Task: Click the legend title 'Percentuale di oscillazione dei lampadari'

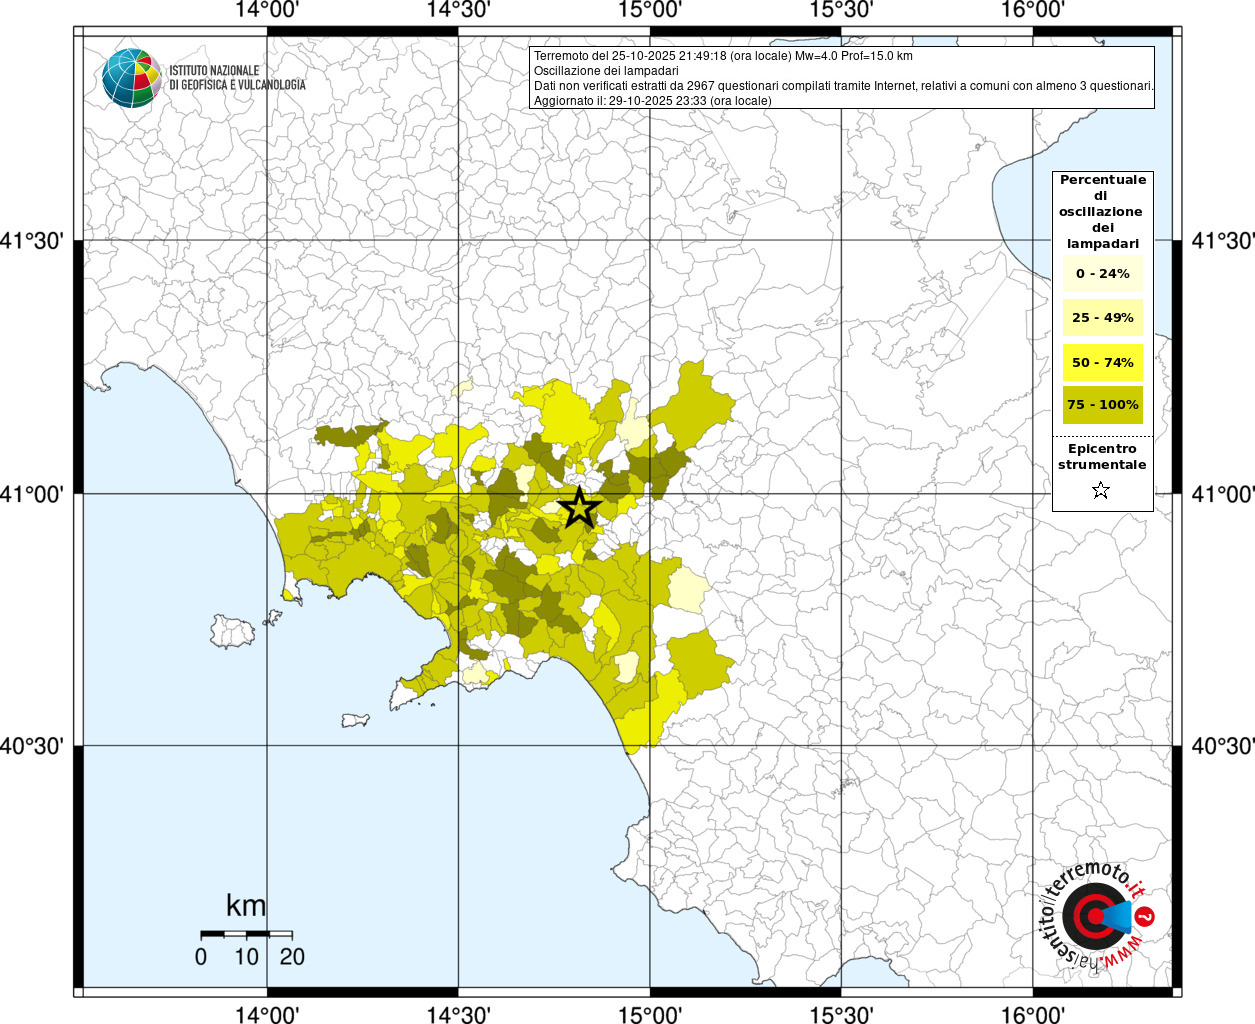Action: [1102, 212]
